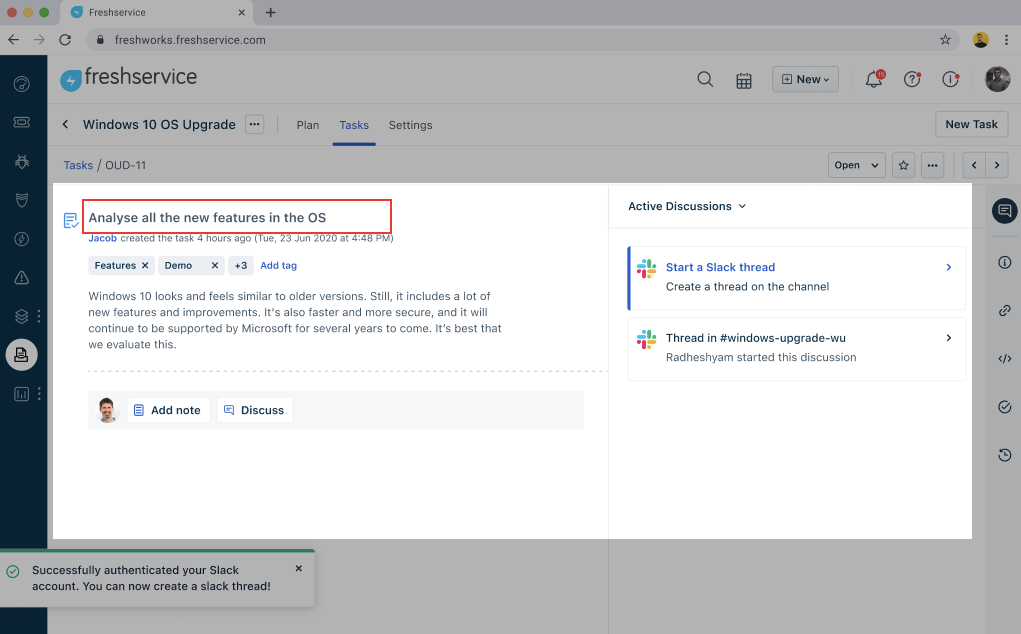
Task: Click the commenter avatar beside Add note
Action: pos(107,410)
